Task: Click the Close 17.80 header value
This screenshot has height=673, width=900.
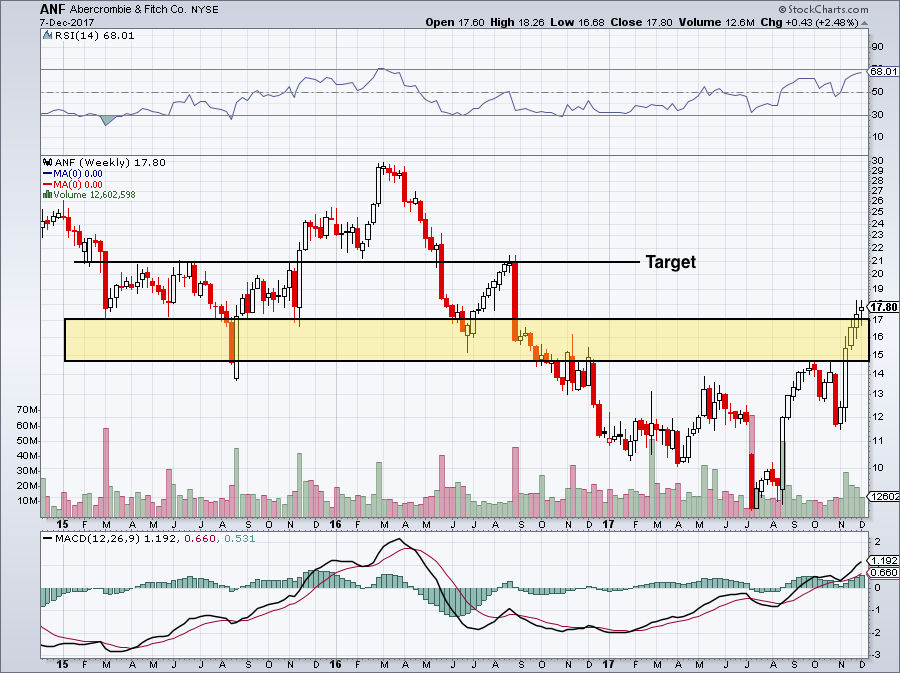Action: point(641,22)
